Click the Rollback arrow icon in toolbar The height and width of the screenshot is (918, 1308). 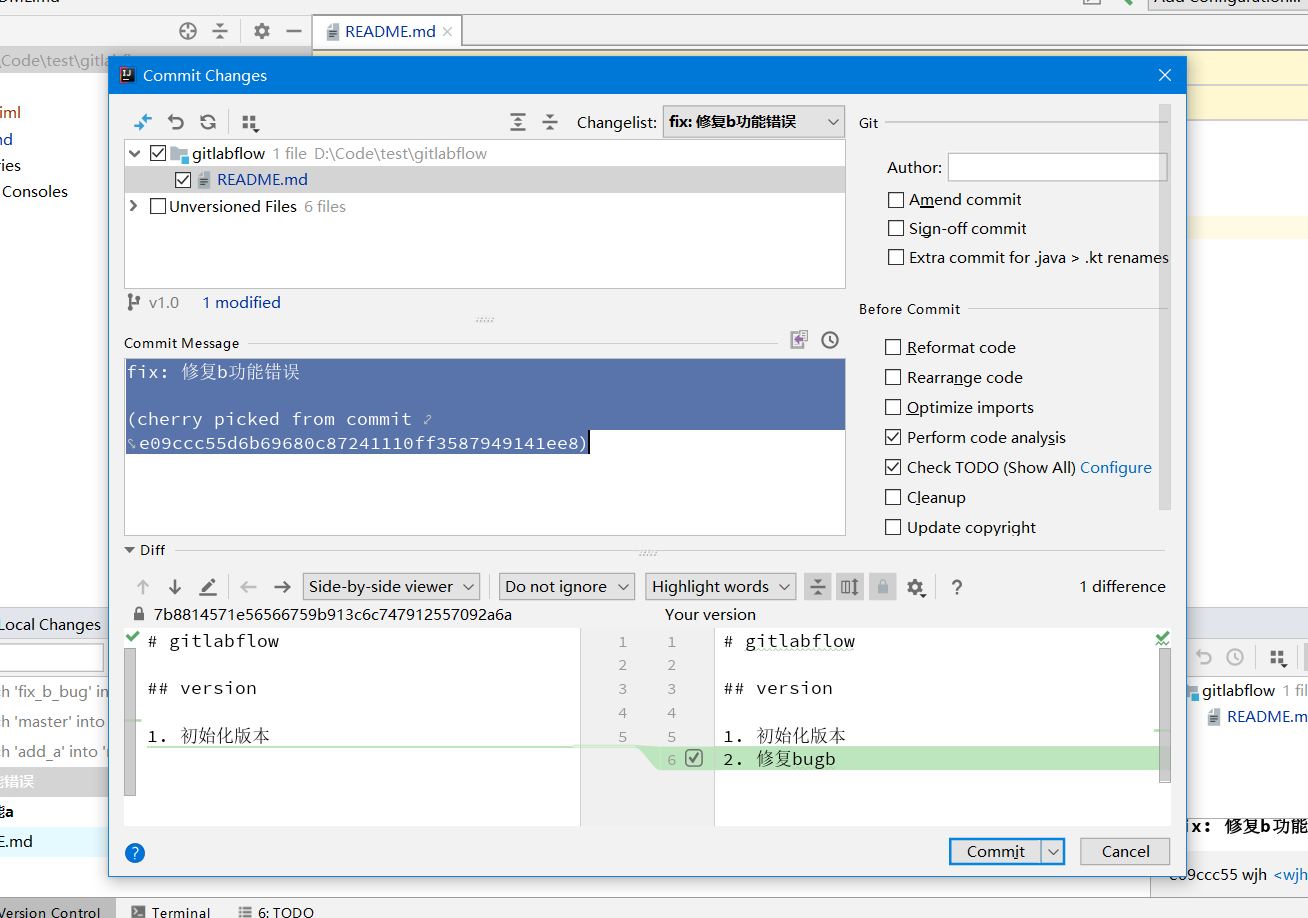click(x=176, y=122)
